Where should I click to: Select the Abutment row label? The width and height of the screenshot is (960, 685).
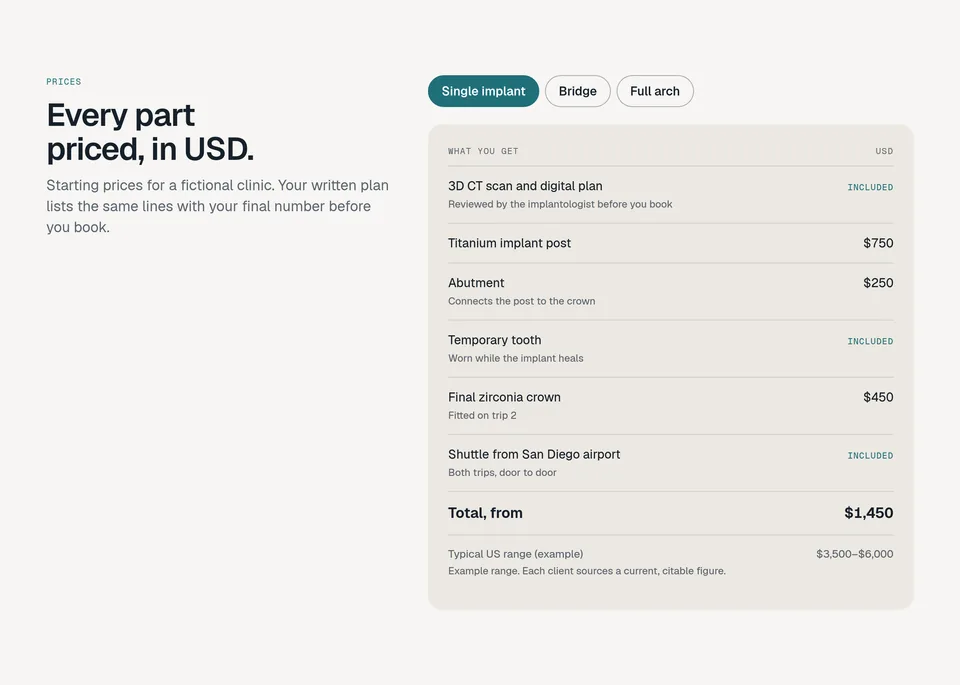coord(476,283)
